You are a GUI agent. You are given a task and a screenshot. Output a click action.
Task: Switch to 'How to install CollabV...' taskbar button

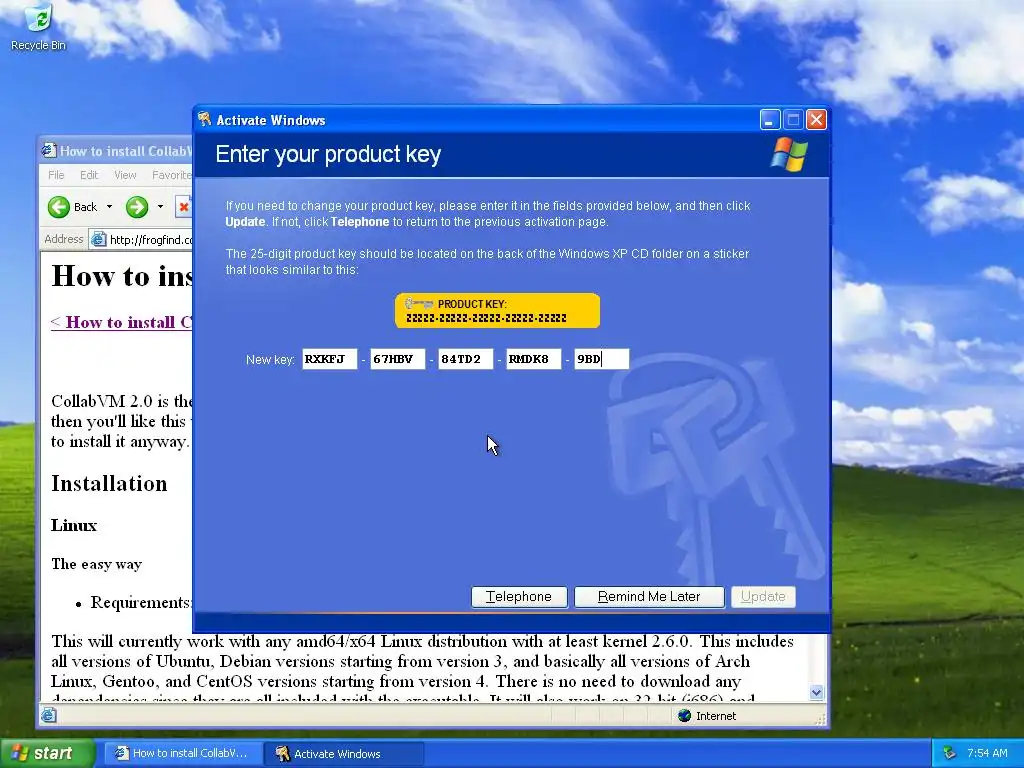(184, 754)
